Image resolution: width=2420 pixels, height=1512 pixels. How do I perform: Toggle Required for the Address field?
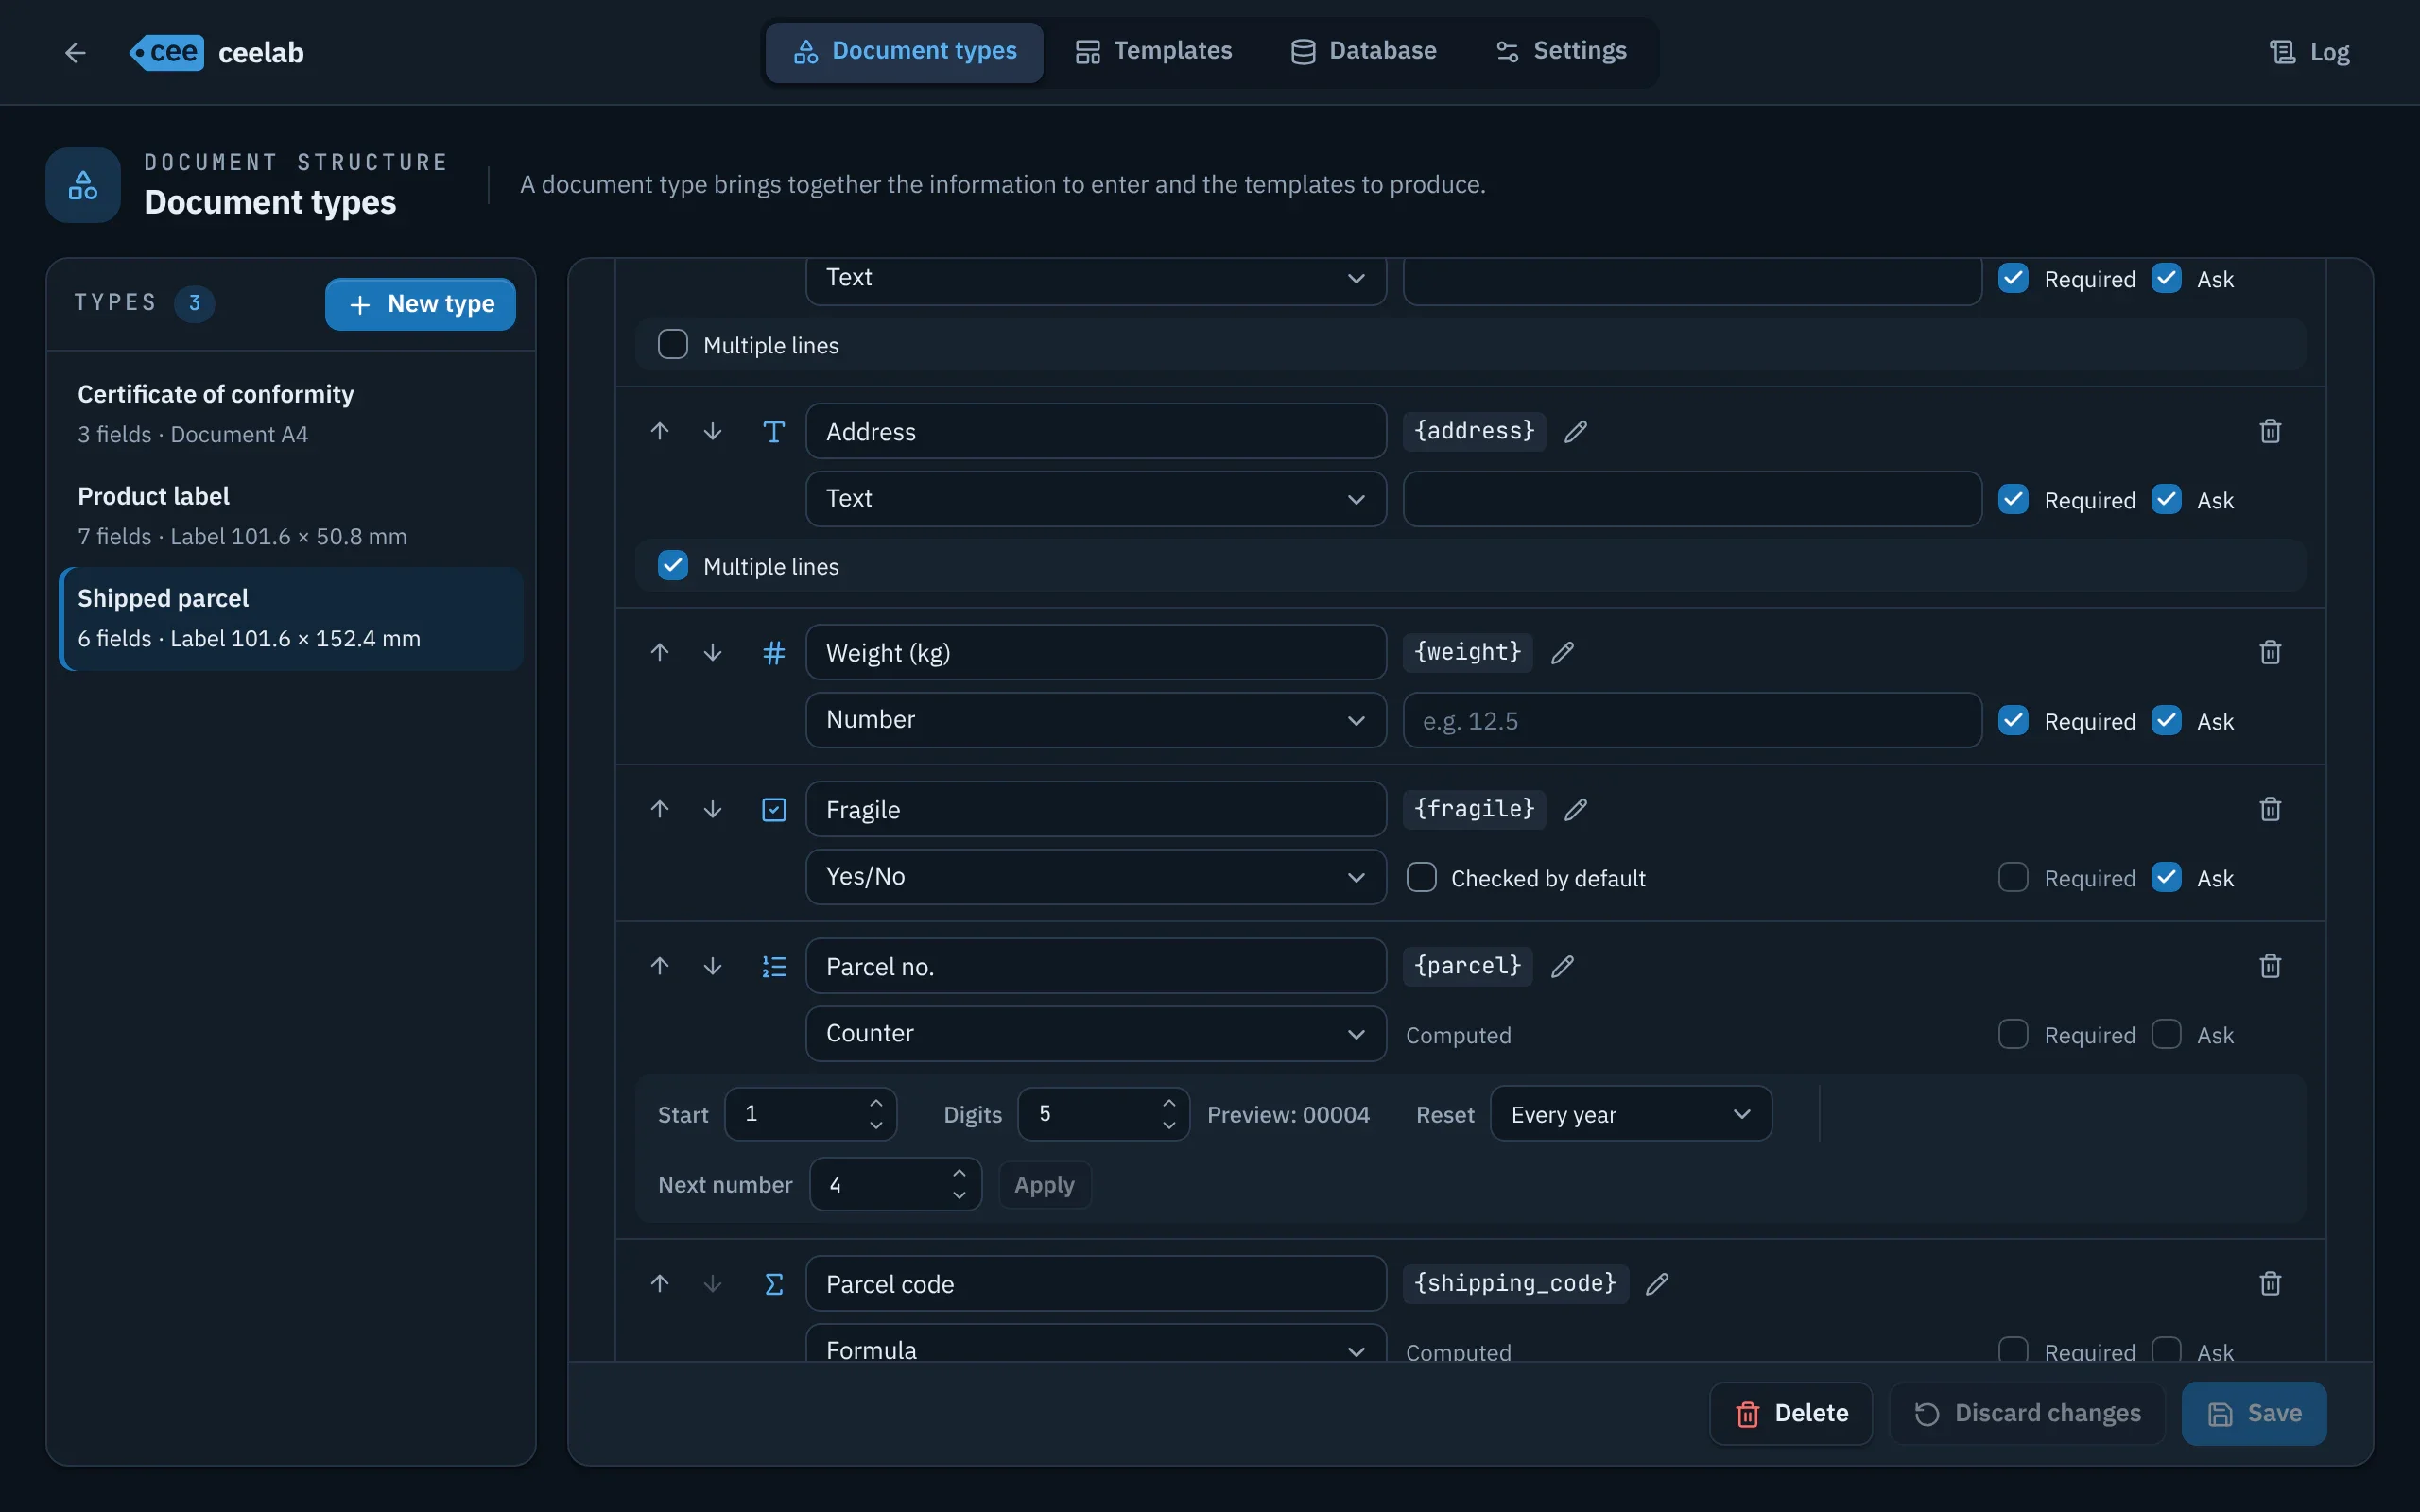pyautogui.click(x=2013, y=499)
